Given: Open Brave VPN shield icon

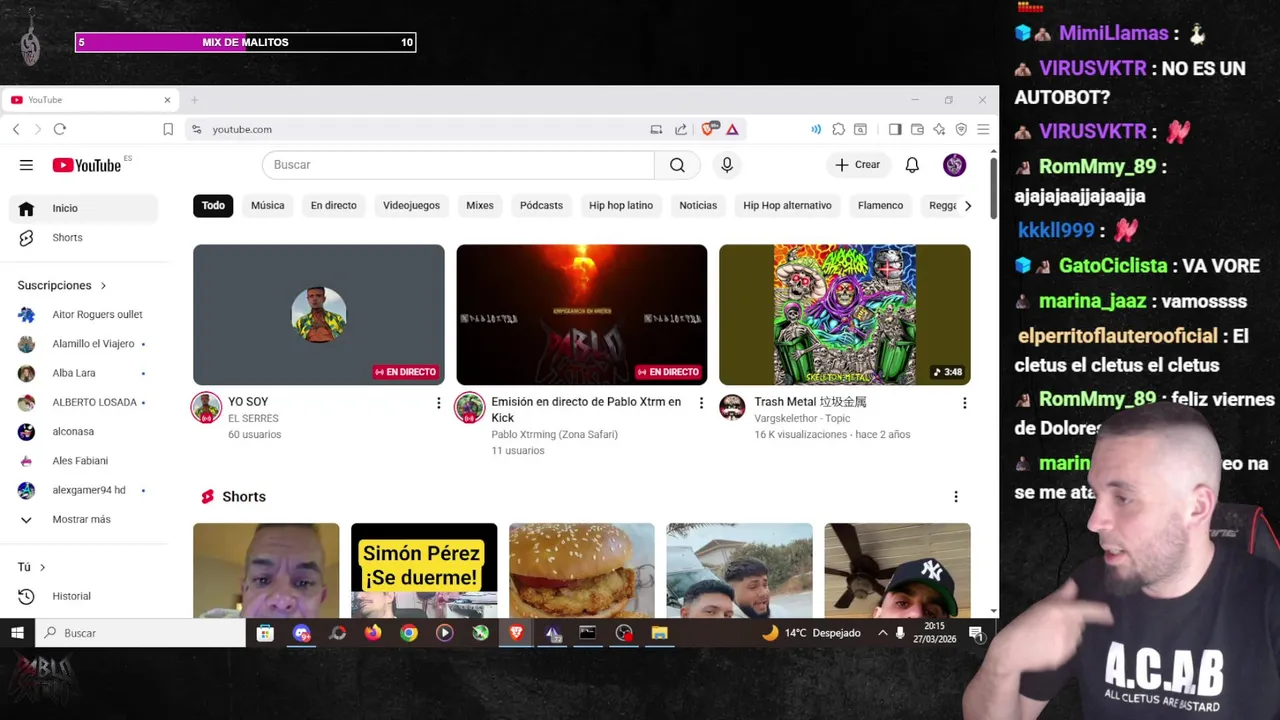Looking at the screenshot, I should tap(961, 129).
